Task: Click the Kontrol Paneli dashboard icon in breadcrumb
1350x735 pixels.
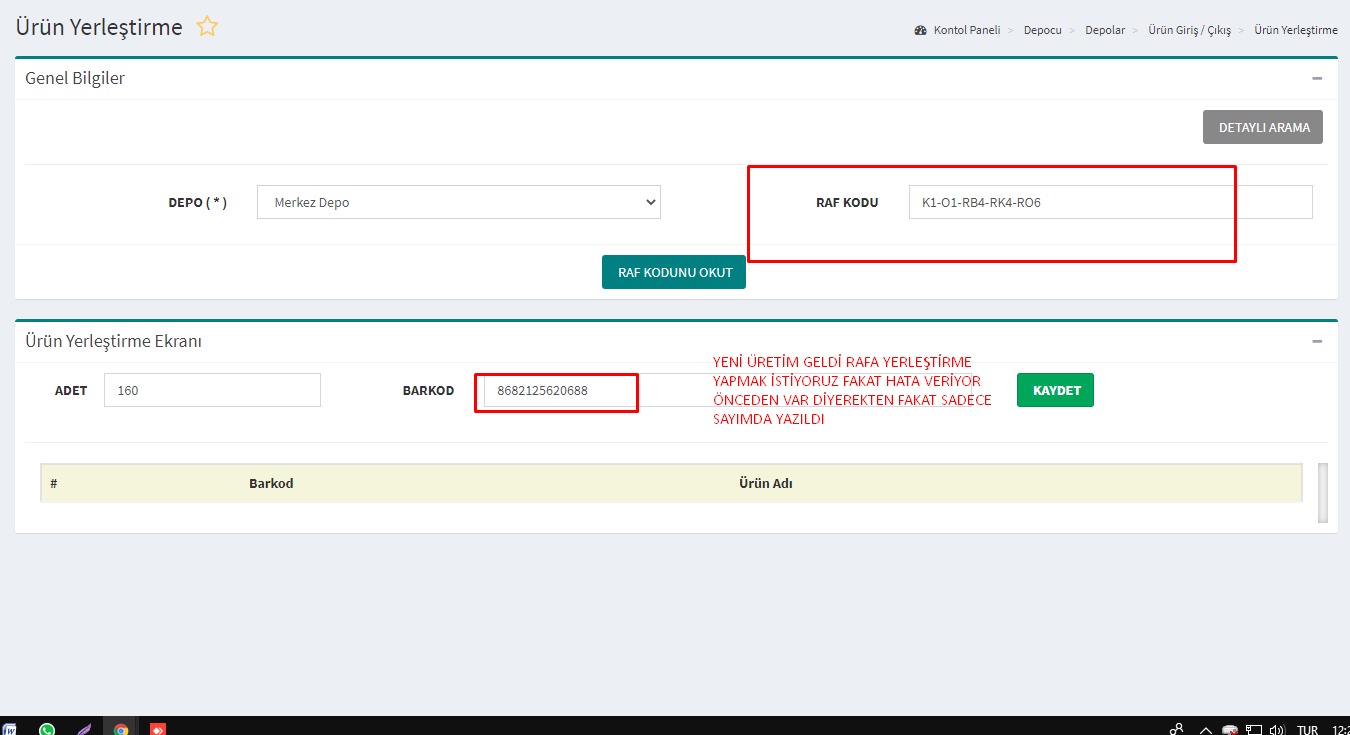Action: pyautogui.click(x=920, y=30)
